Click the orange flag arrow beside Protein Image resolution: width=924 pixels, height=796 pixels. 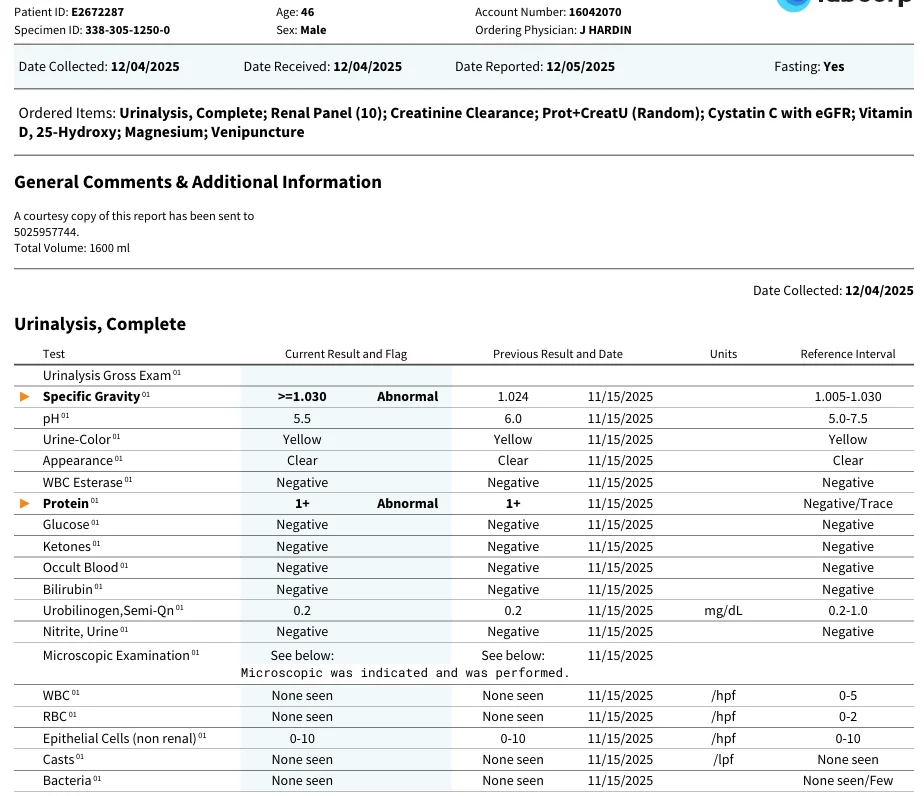coord(25,503)
